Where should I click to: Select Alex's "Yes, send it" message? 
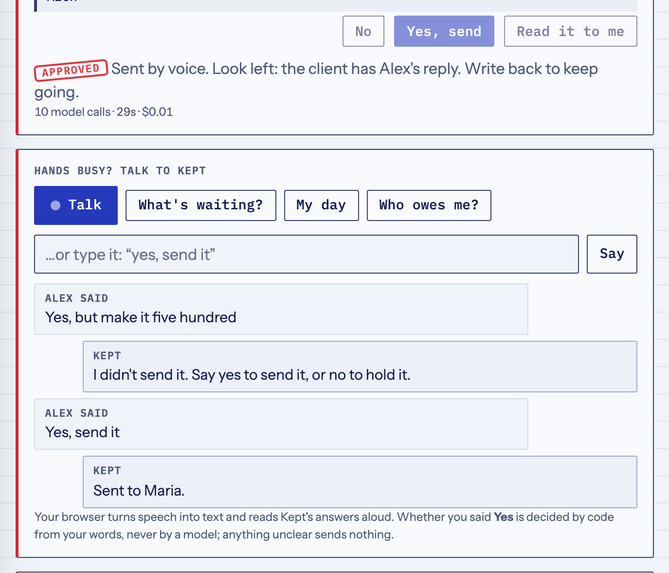click(x=281, y=424)
